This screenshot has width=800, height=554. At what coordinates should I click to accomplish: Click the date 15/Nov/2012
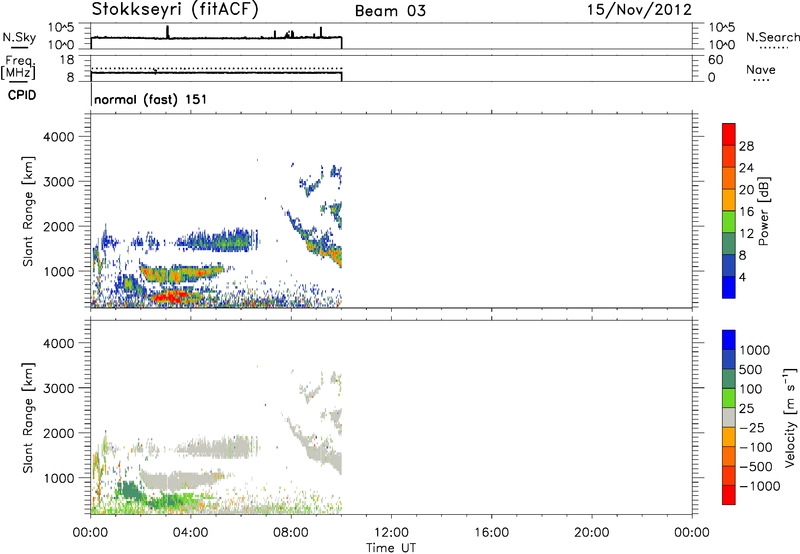click(639, 10)
